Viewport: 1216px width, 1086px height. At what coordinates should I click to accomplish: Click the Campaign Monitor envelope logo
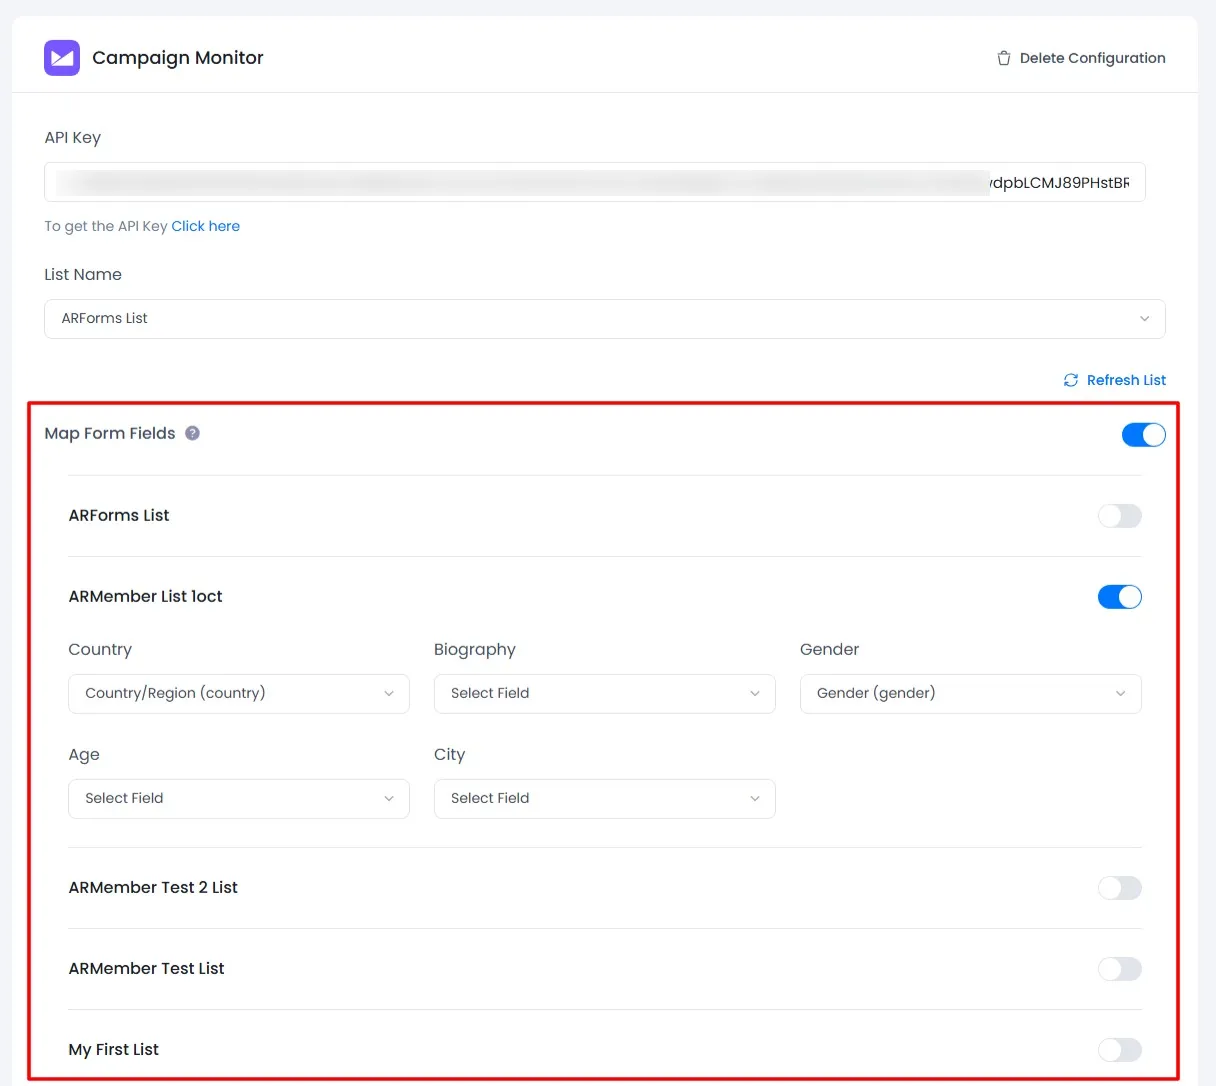(x=62, y=58)
